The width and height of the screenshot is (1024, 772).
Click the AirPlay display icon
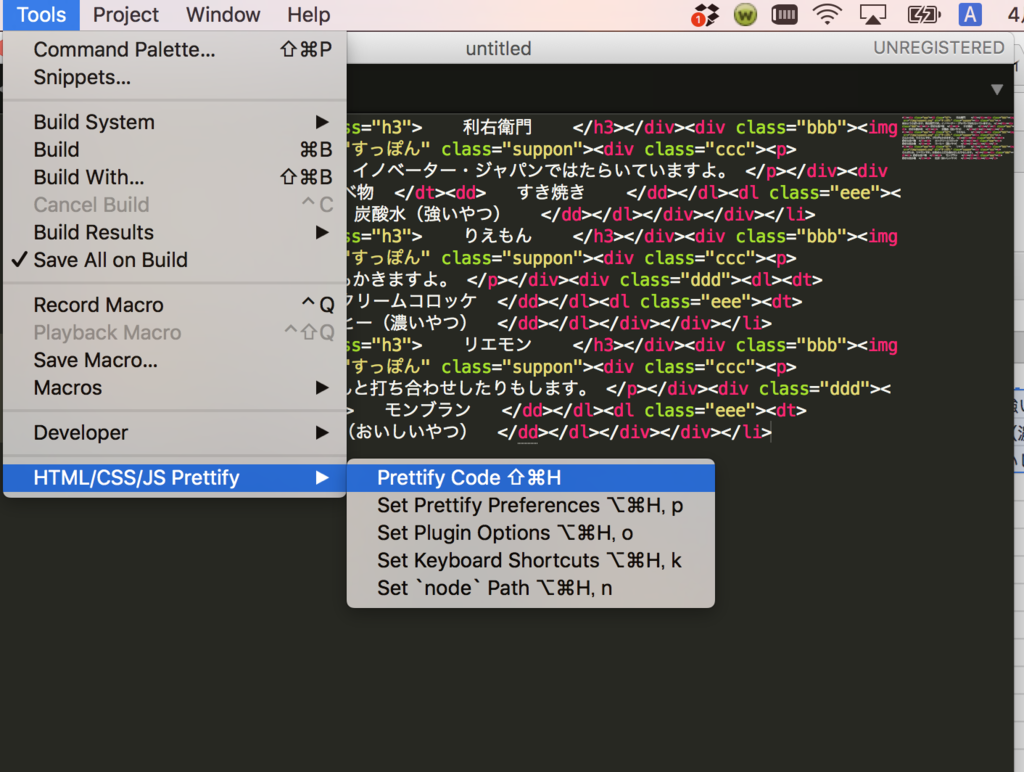(x=874, y=15)
